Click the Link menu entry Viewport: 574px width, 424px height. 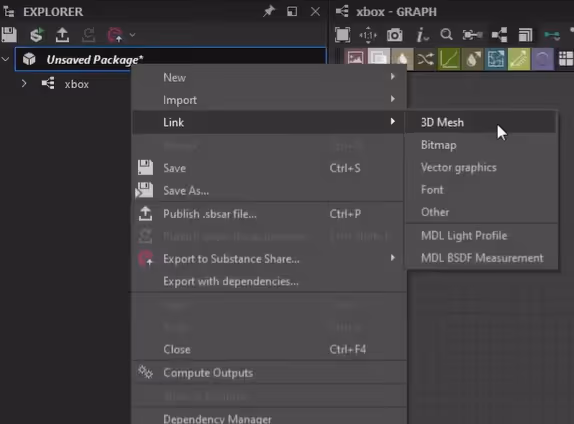tap(269, 122)
